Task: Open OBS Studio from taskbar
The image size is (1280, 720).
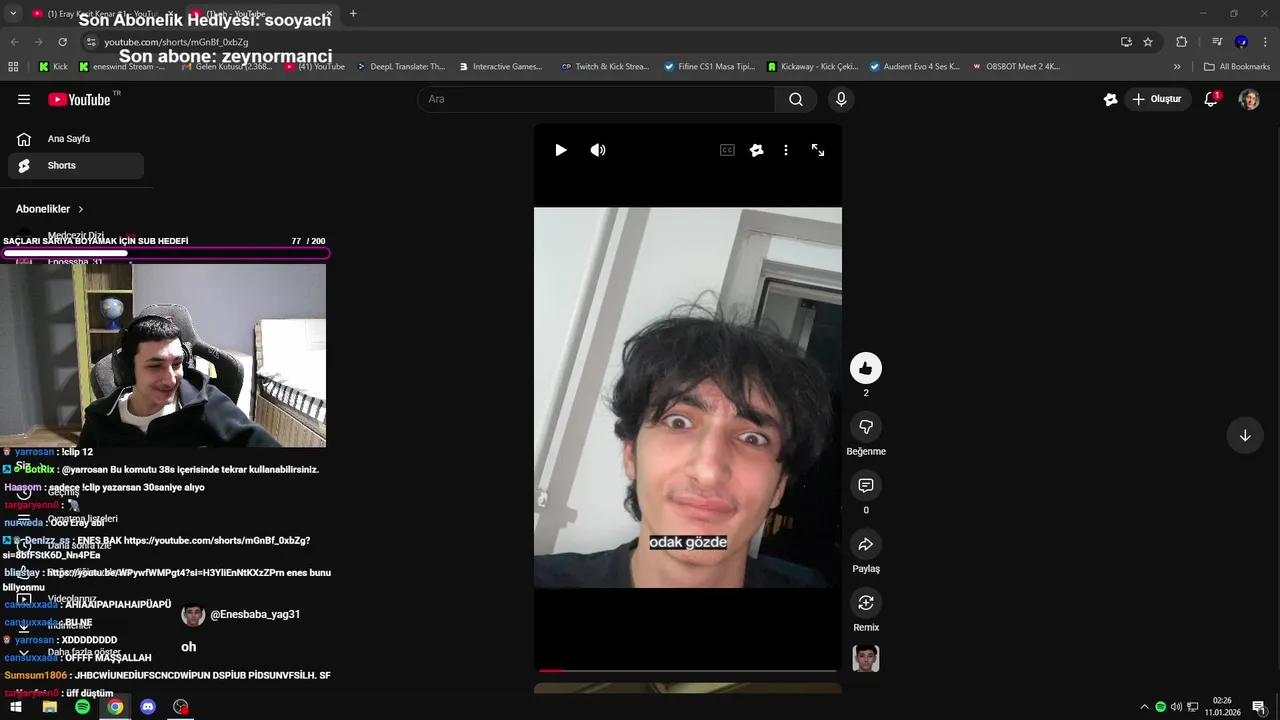Action: 181,707
